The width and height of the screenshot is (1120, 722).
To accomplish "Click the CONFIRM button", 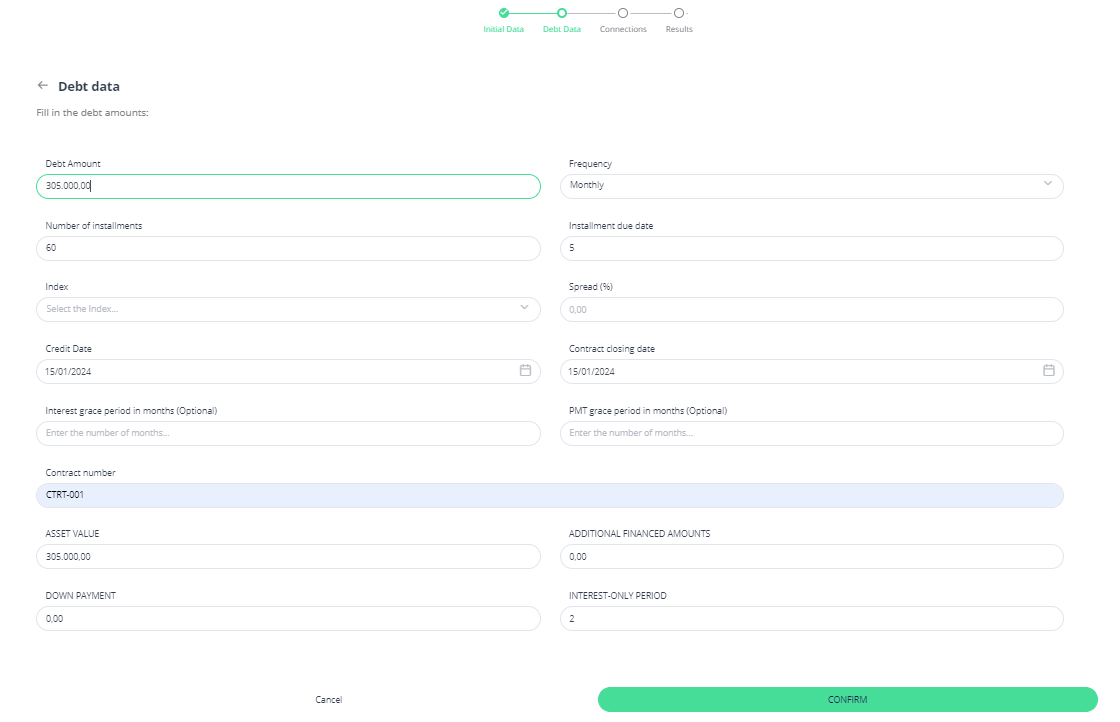I will (x=847, y=699).
